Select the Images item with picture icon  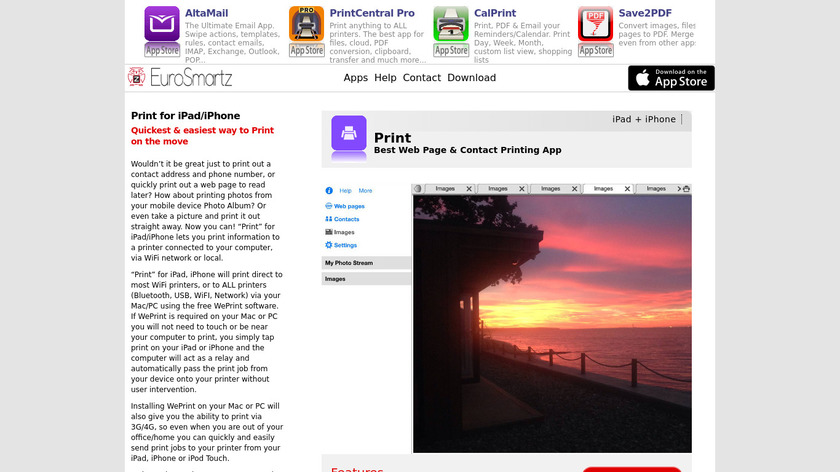click(340, 232)
